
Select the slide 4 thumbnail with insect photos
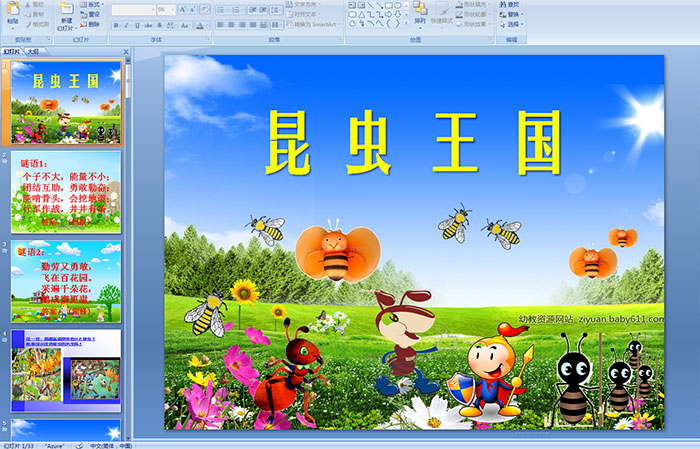pyautogui.click(x=66, y=370)
